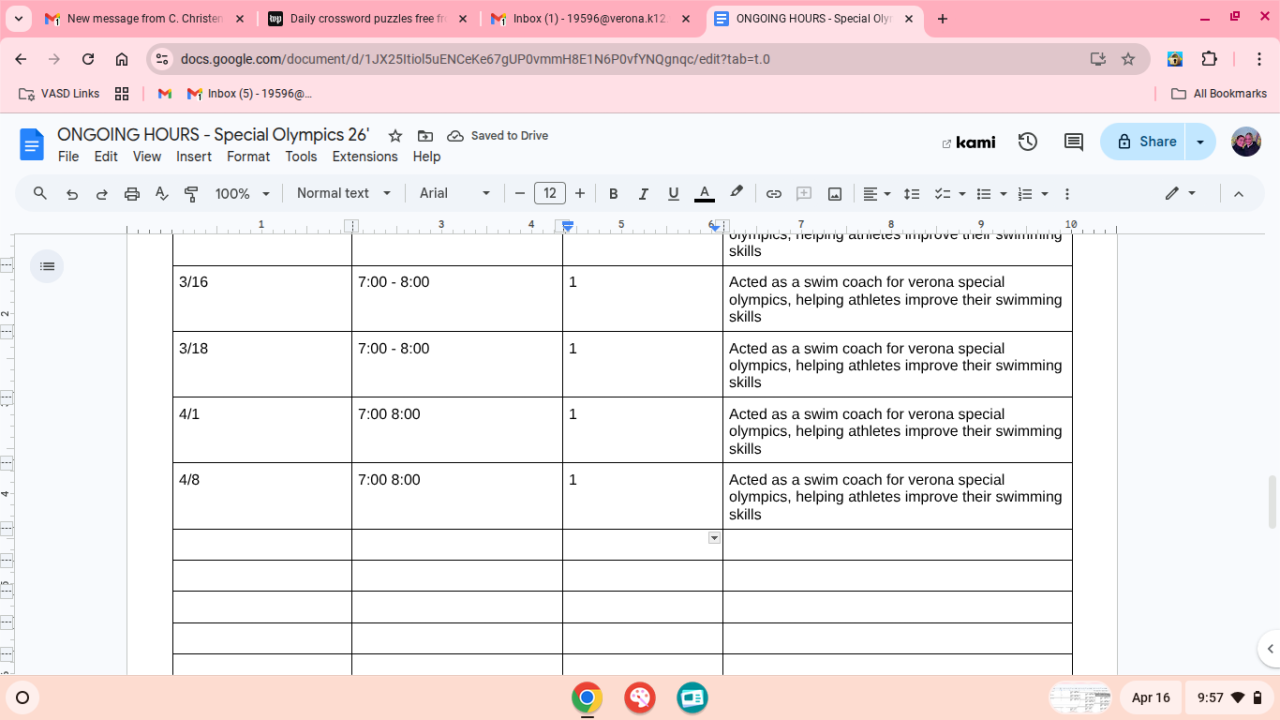The height and width of the screenshot is (720, 1280).
Task: Choose the highlight color
Action: pyautogui.click(x=737, y=194)
